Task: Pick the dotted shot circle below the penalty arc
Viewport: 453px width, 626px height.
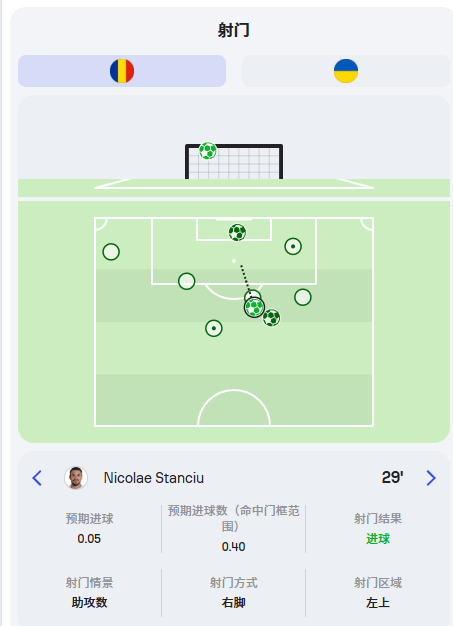Action: pyautogui.click(x=214, y=328)
